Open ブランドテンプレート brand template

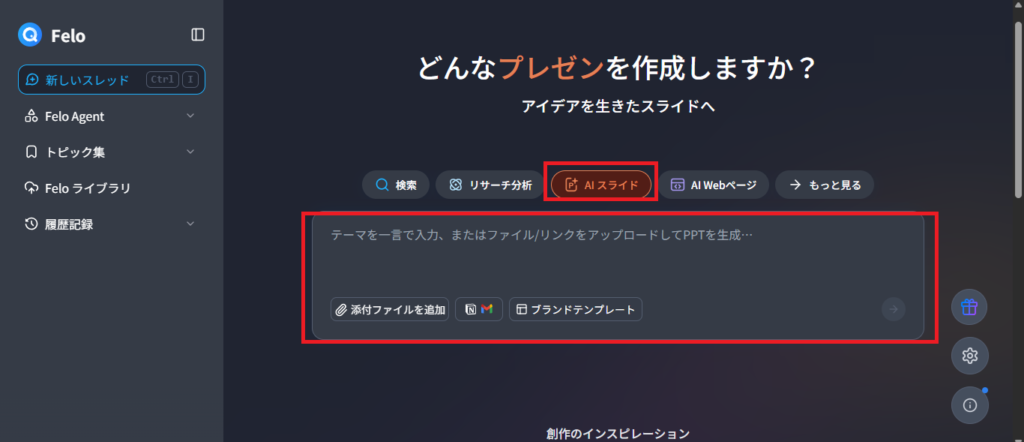click(x=575, y=309)
